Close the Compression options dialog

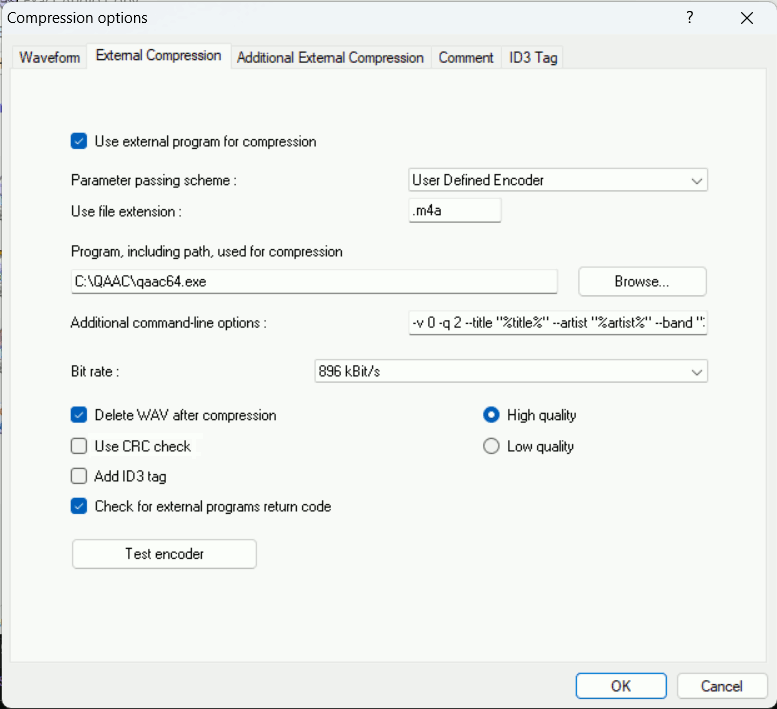point(746,18)
